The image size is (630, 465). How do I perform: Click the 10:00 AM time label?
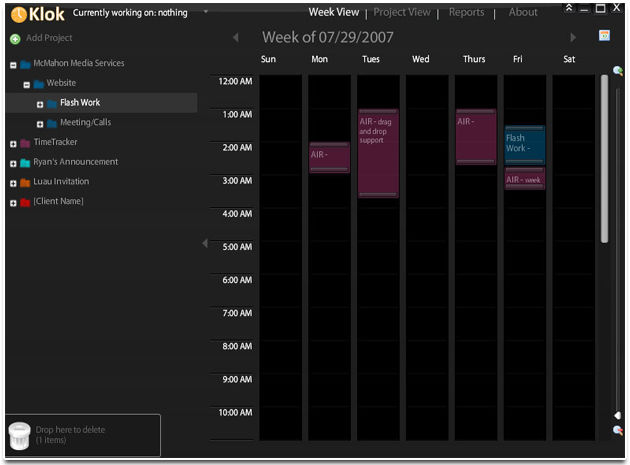(235, 412)
